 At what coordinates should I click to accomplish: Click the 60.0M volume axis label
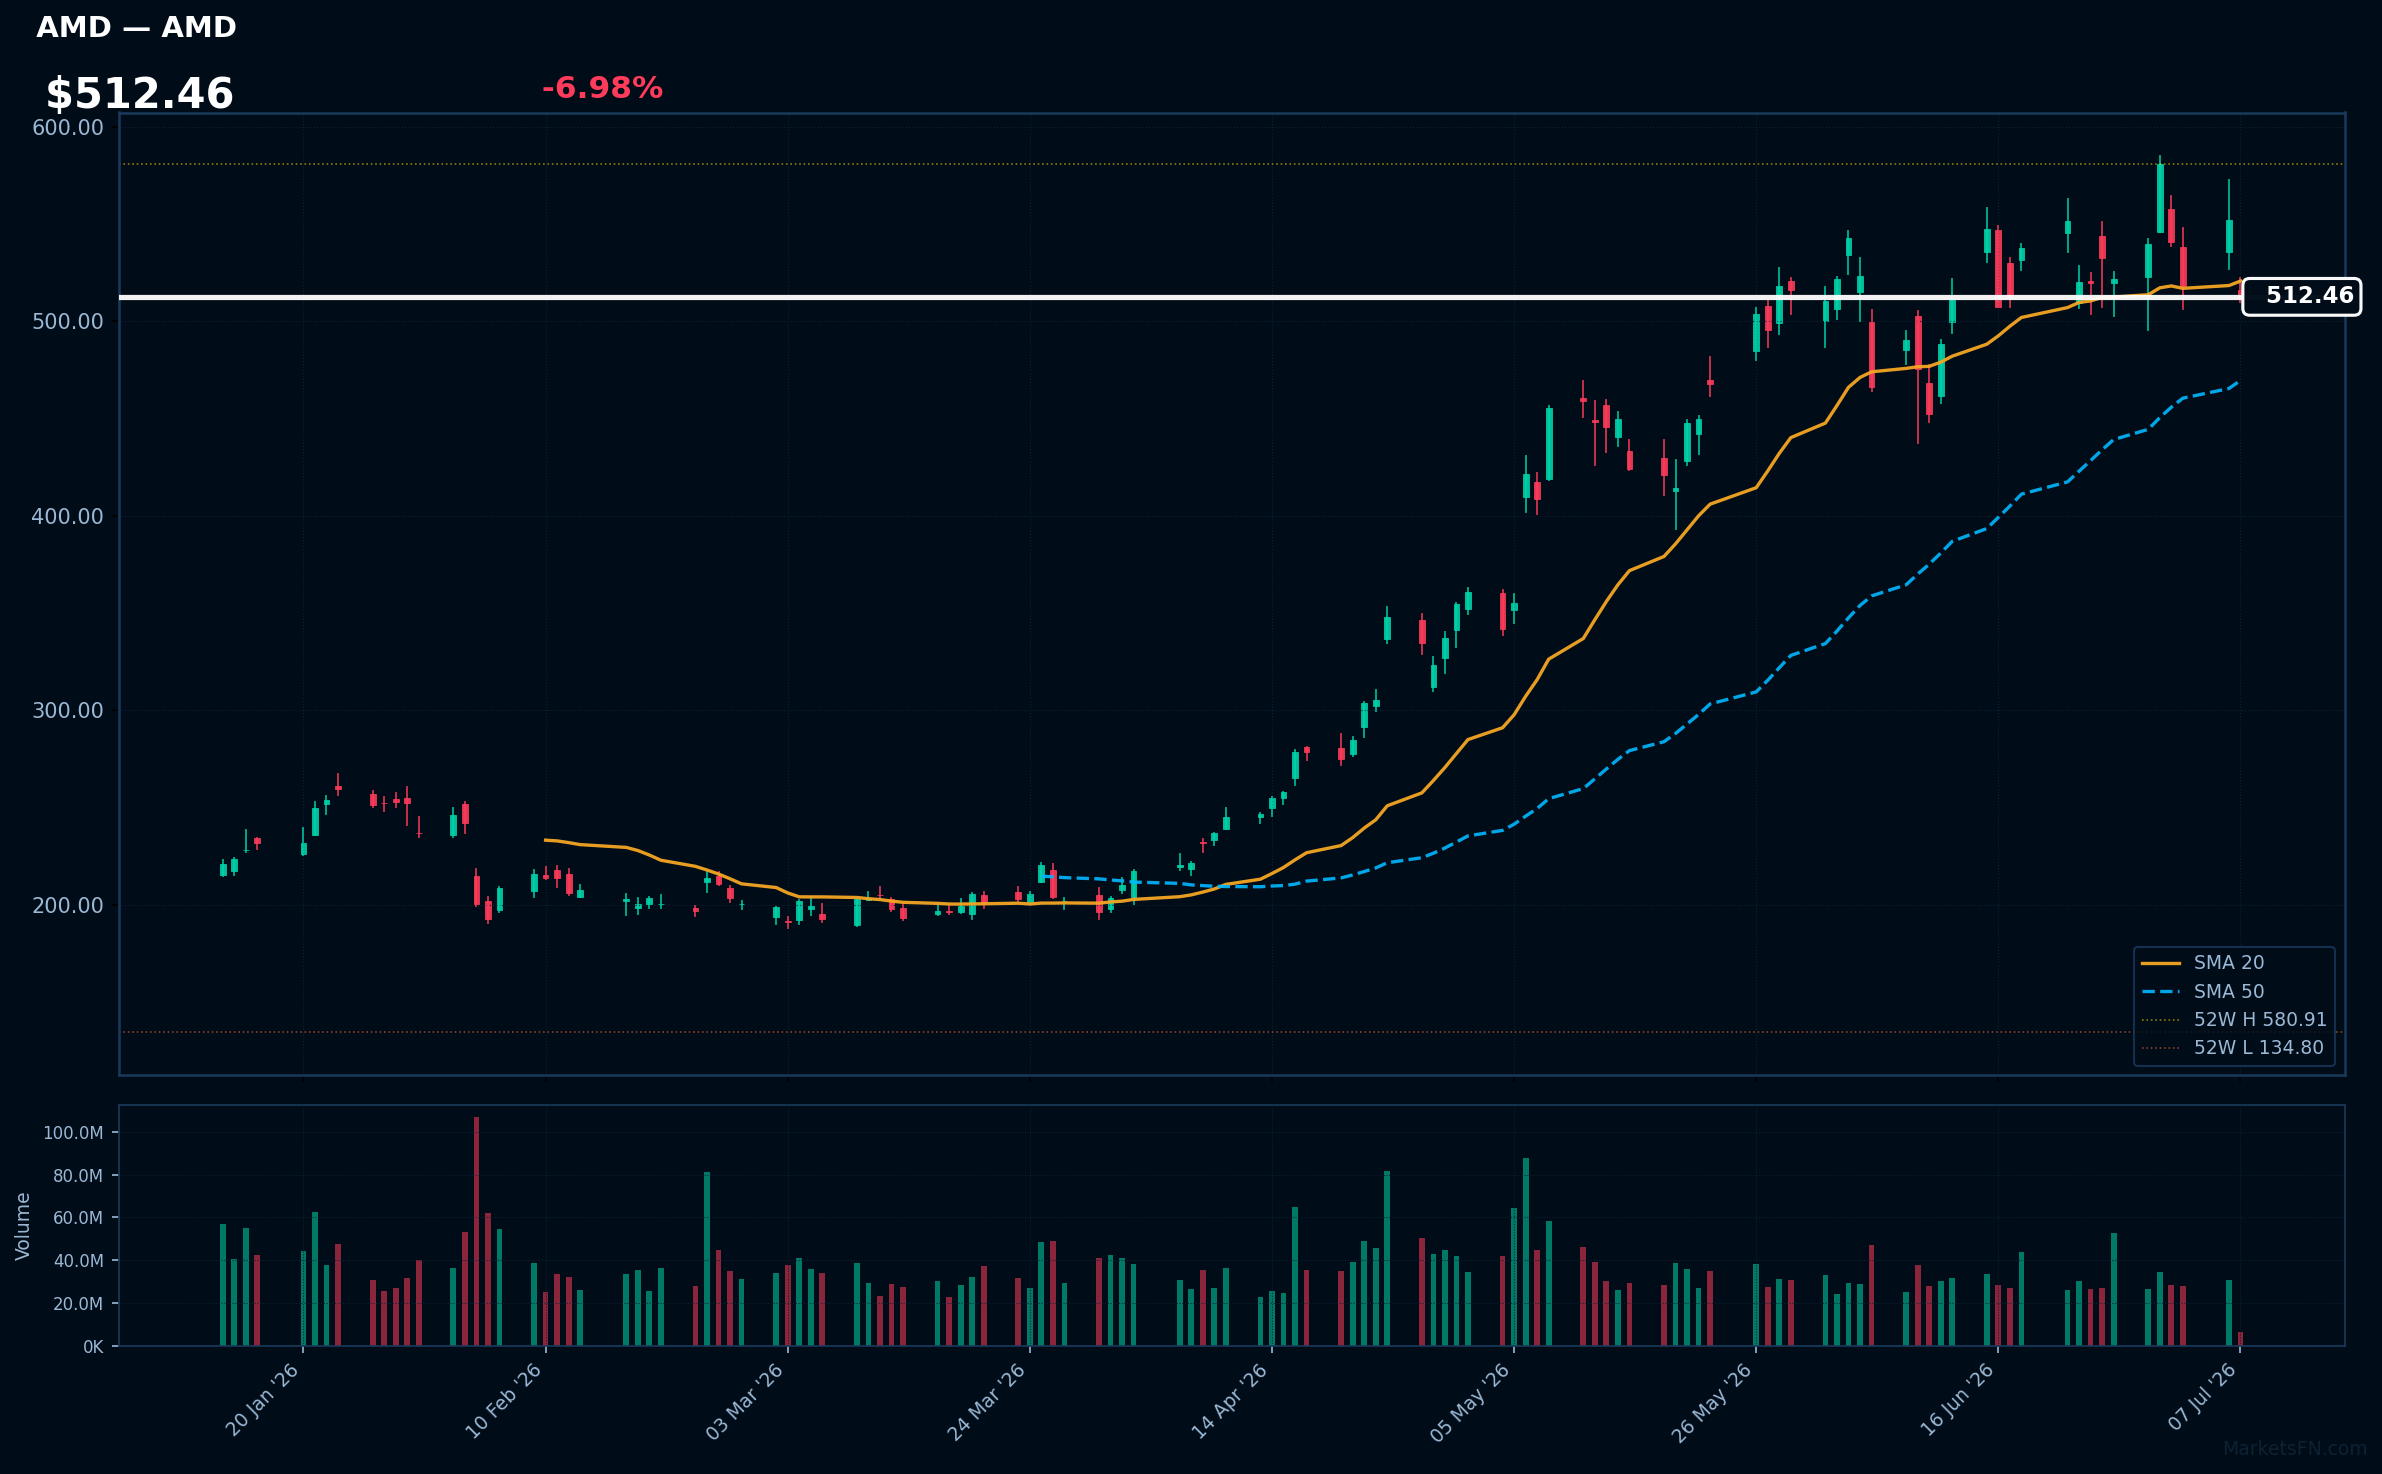click(x=78, y=1218)
